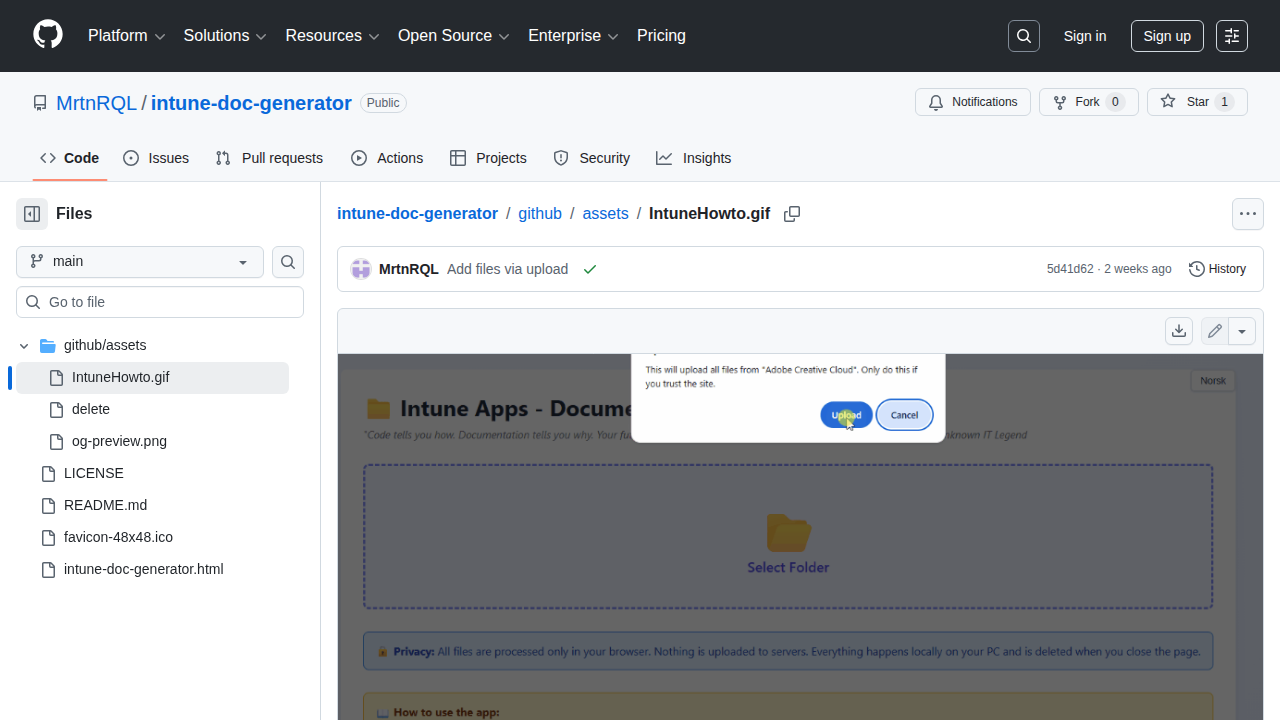
Task: Expand the Solutions menu
Action: (225, 36)
